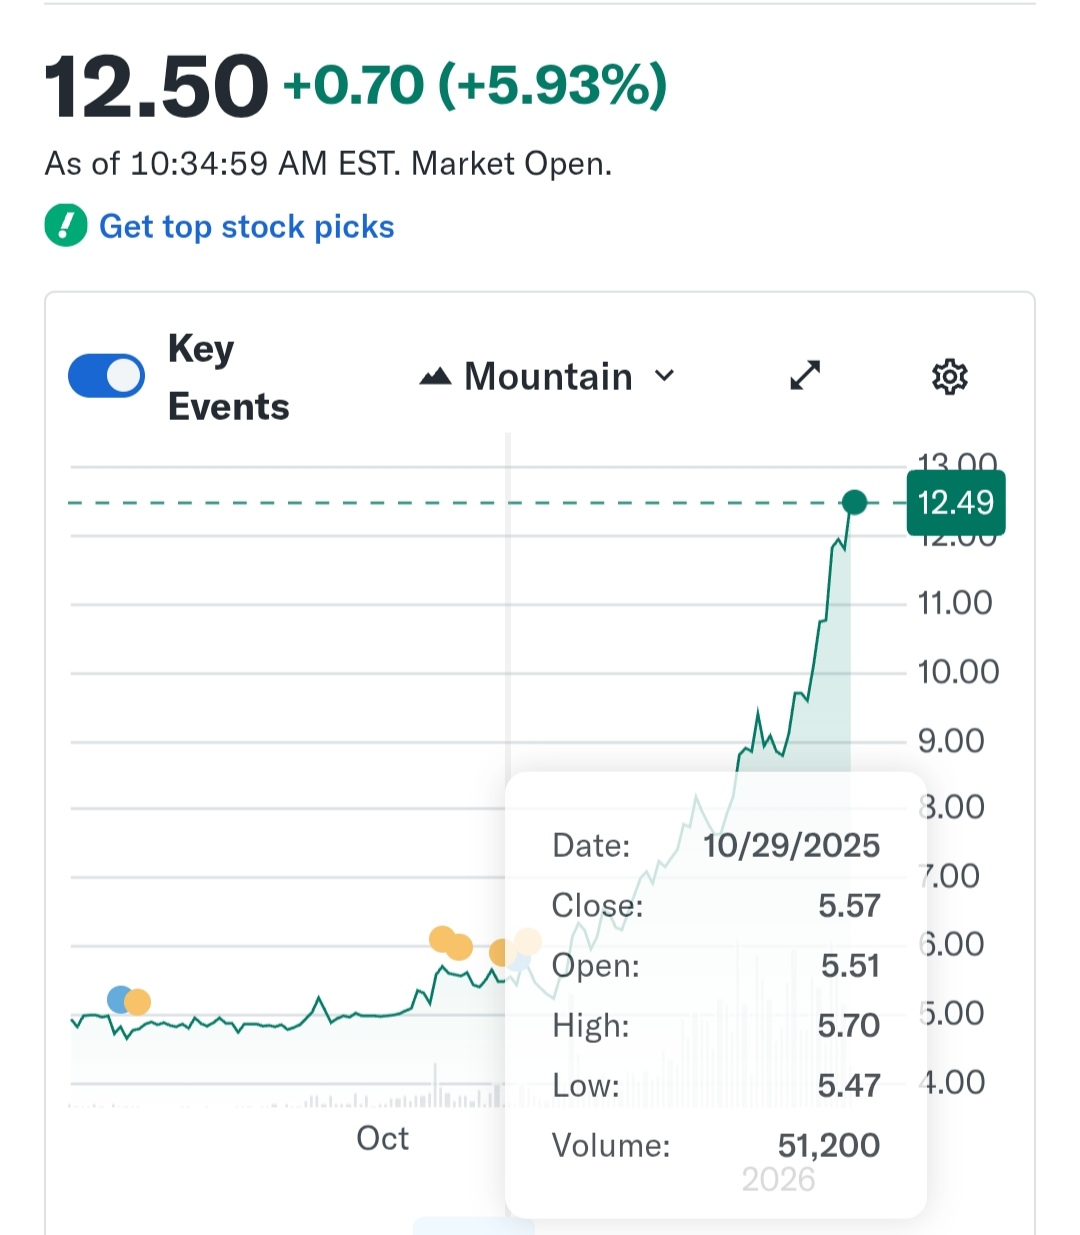The width and height of the screenshot is (1080, 1235).
Task: Click the green current price point marker
Action: point(854,501)
